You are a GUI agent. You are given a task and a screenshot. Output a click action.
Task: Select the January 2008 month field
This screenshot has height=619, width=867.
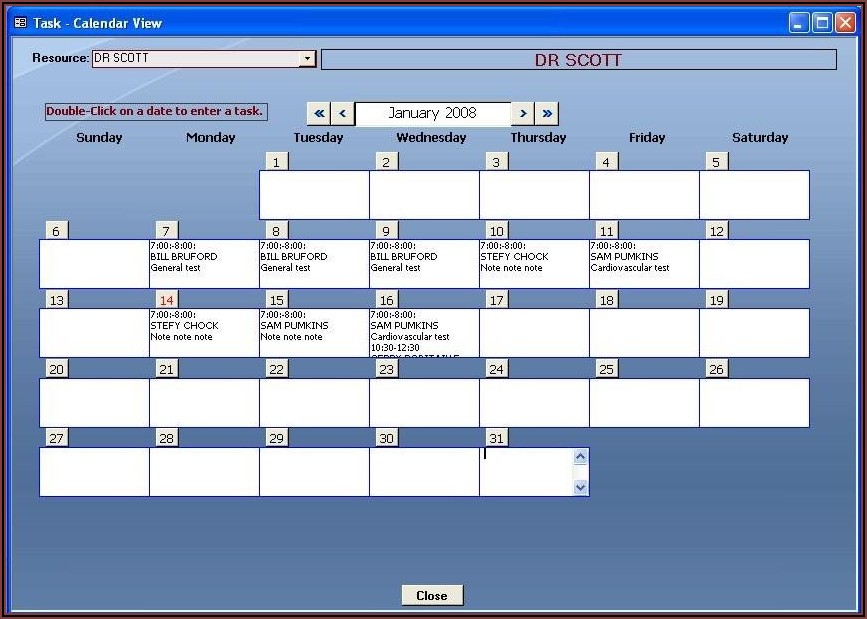click(x=432, y=114)
